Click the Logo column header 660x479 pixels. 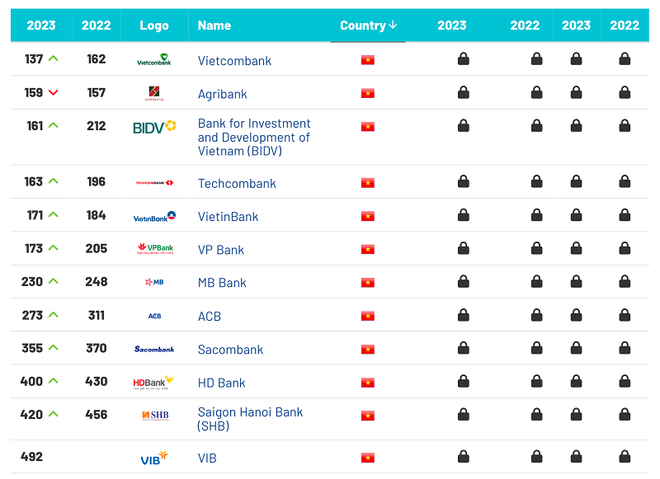pyautogui.click(x=154, y=25)
